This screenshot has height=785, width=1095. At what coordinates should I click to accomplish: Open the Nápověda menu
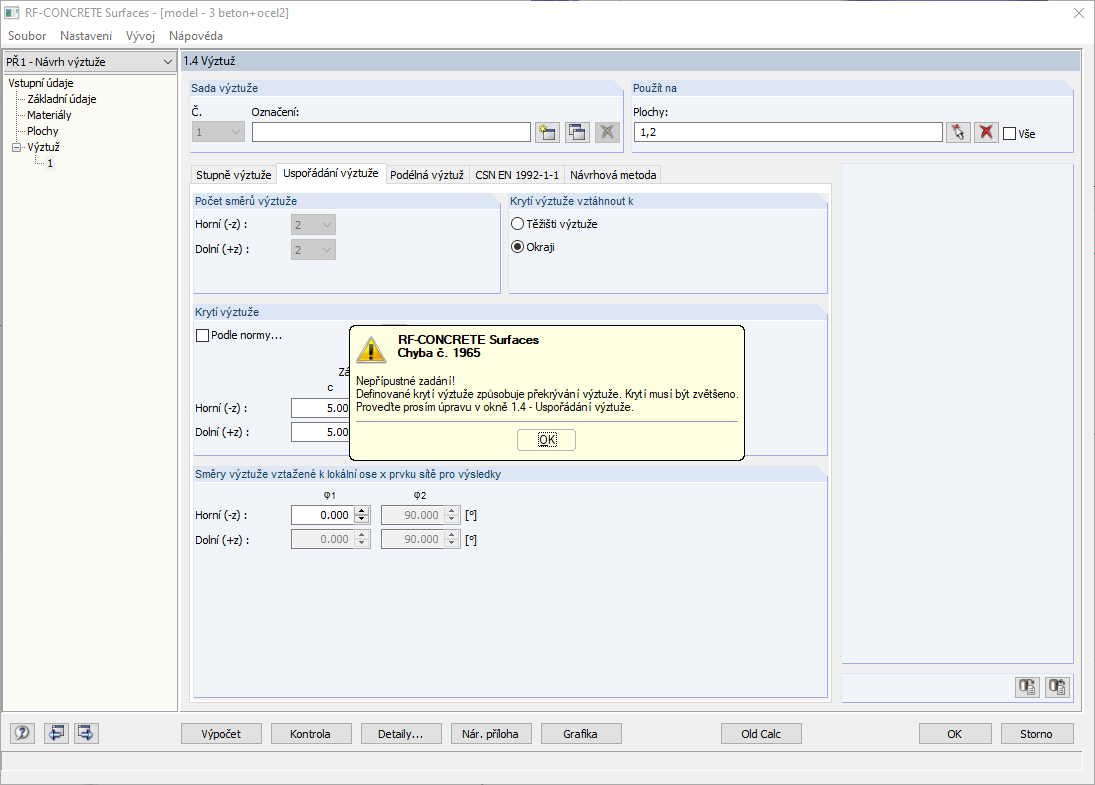pyautogui.click(x=196, y=36)
